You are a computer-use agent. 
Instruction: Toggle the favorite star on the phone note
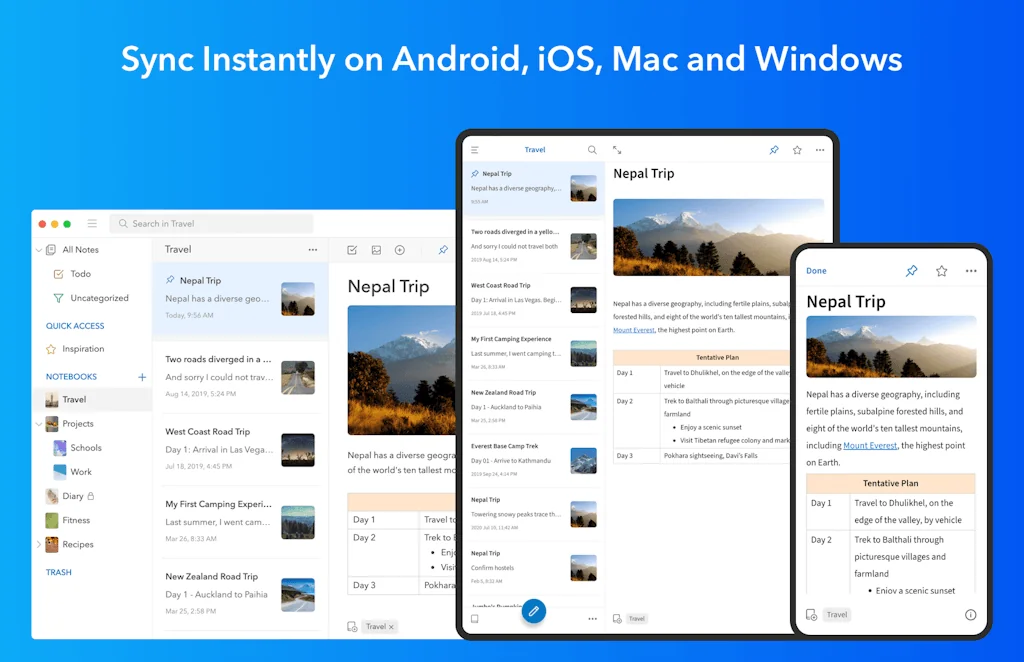pyautogui.click(x=941, y=271)
